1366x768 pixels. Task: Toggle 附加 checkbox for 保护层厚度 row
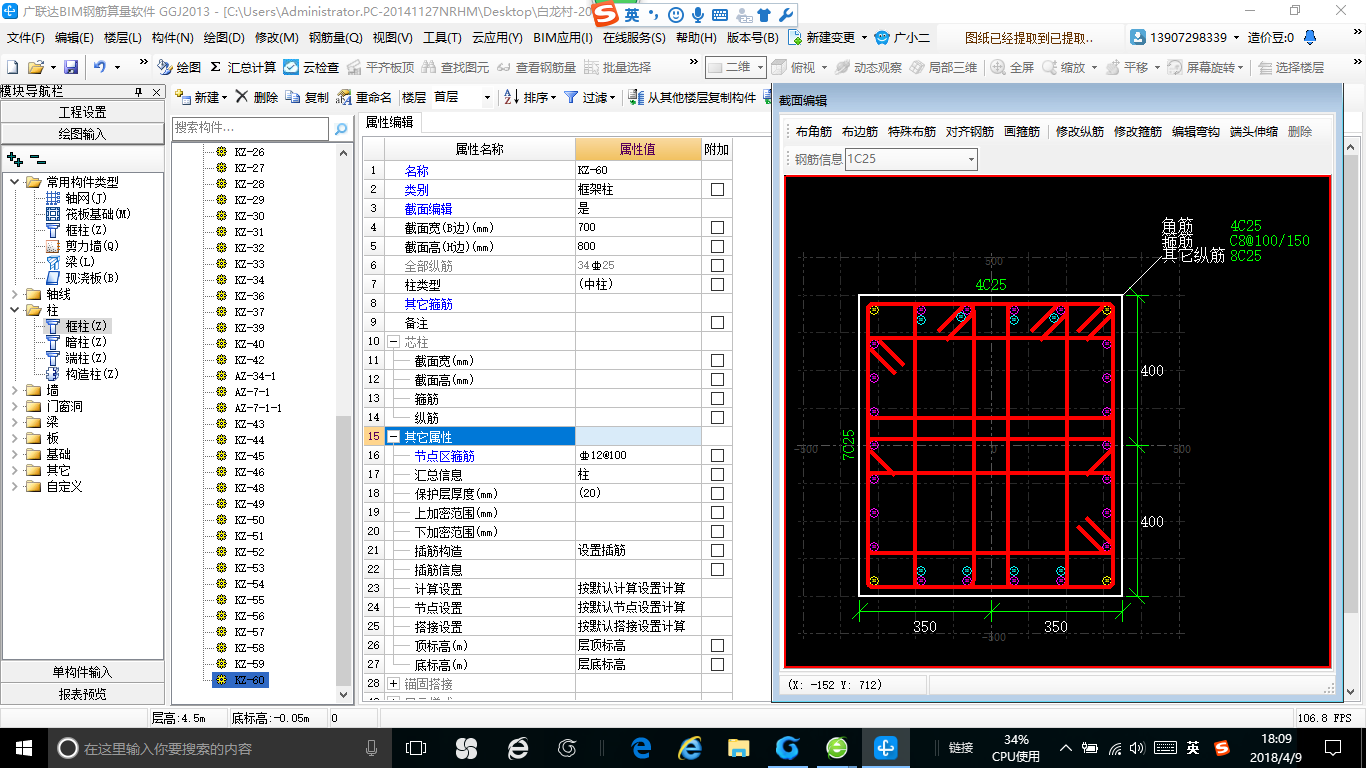pos(717,494)
